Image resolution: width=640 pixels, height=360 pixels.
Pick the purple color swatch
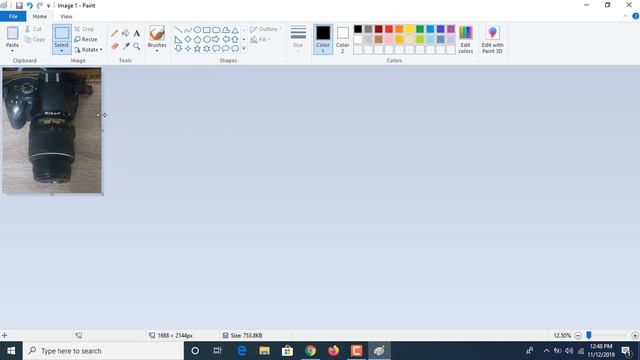pyautogui.click(x=451, y=29)
